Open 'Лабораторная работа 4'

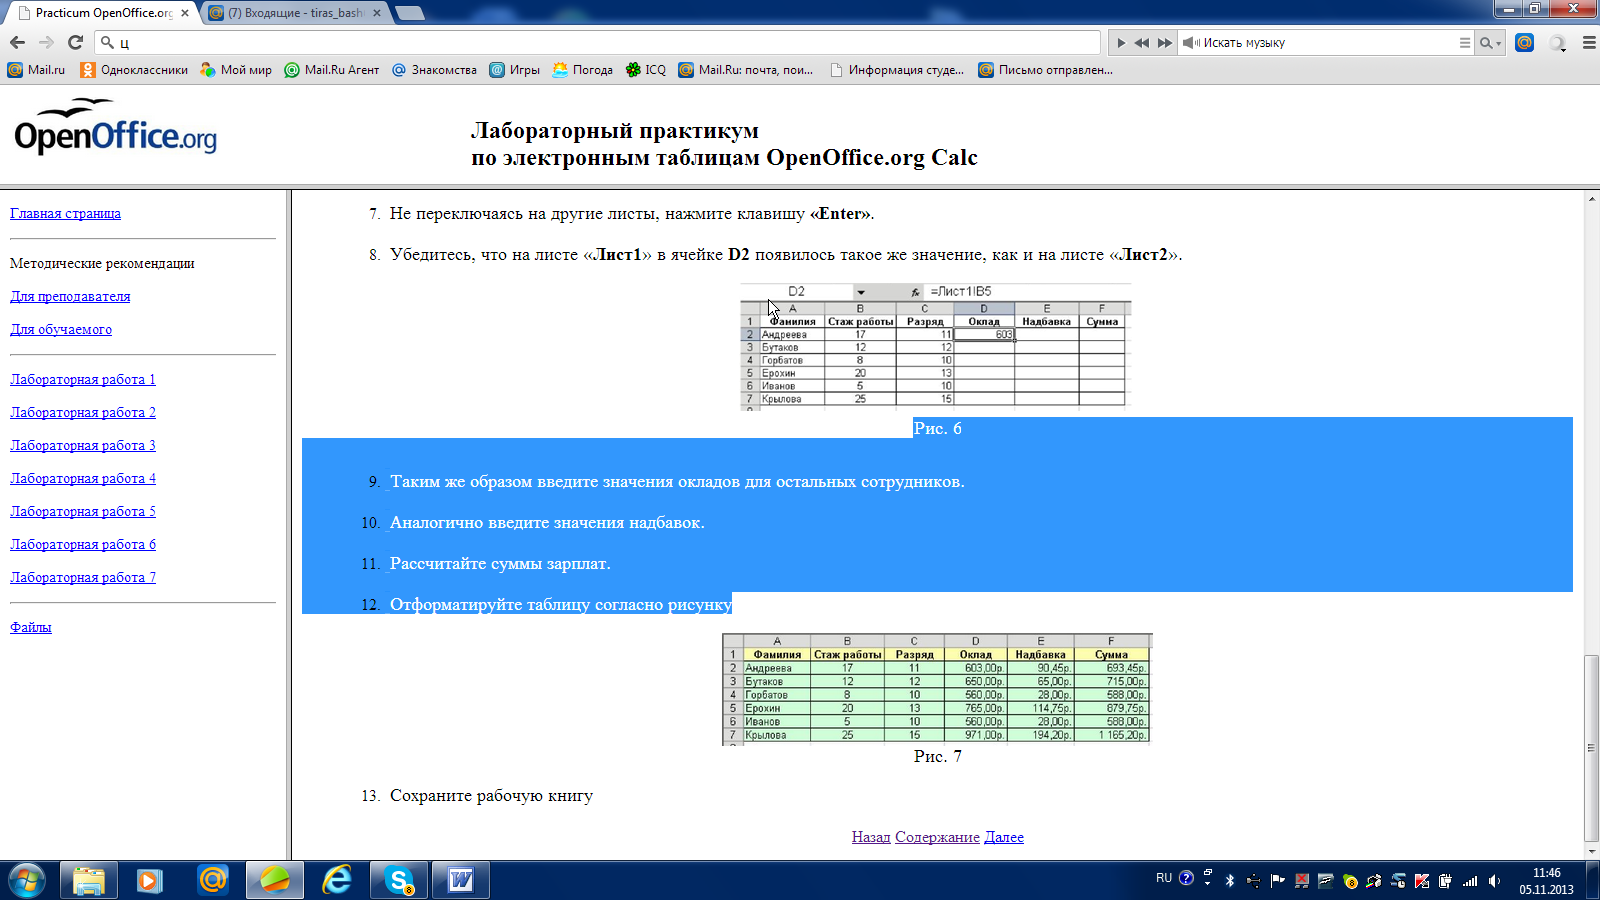pyautogui.click(x=83, y=478)
